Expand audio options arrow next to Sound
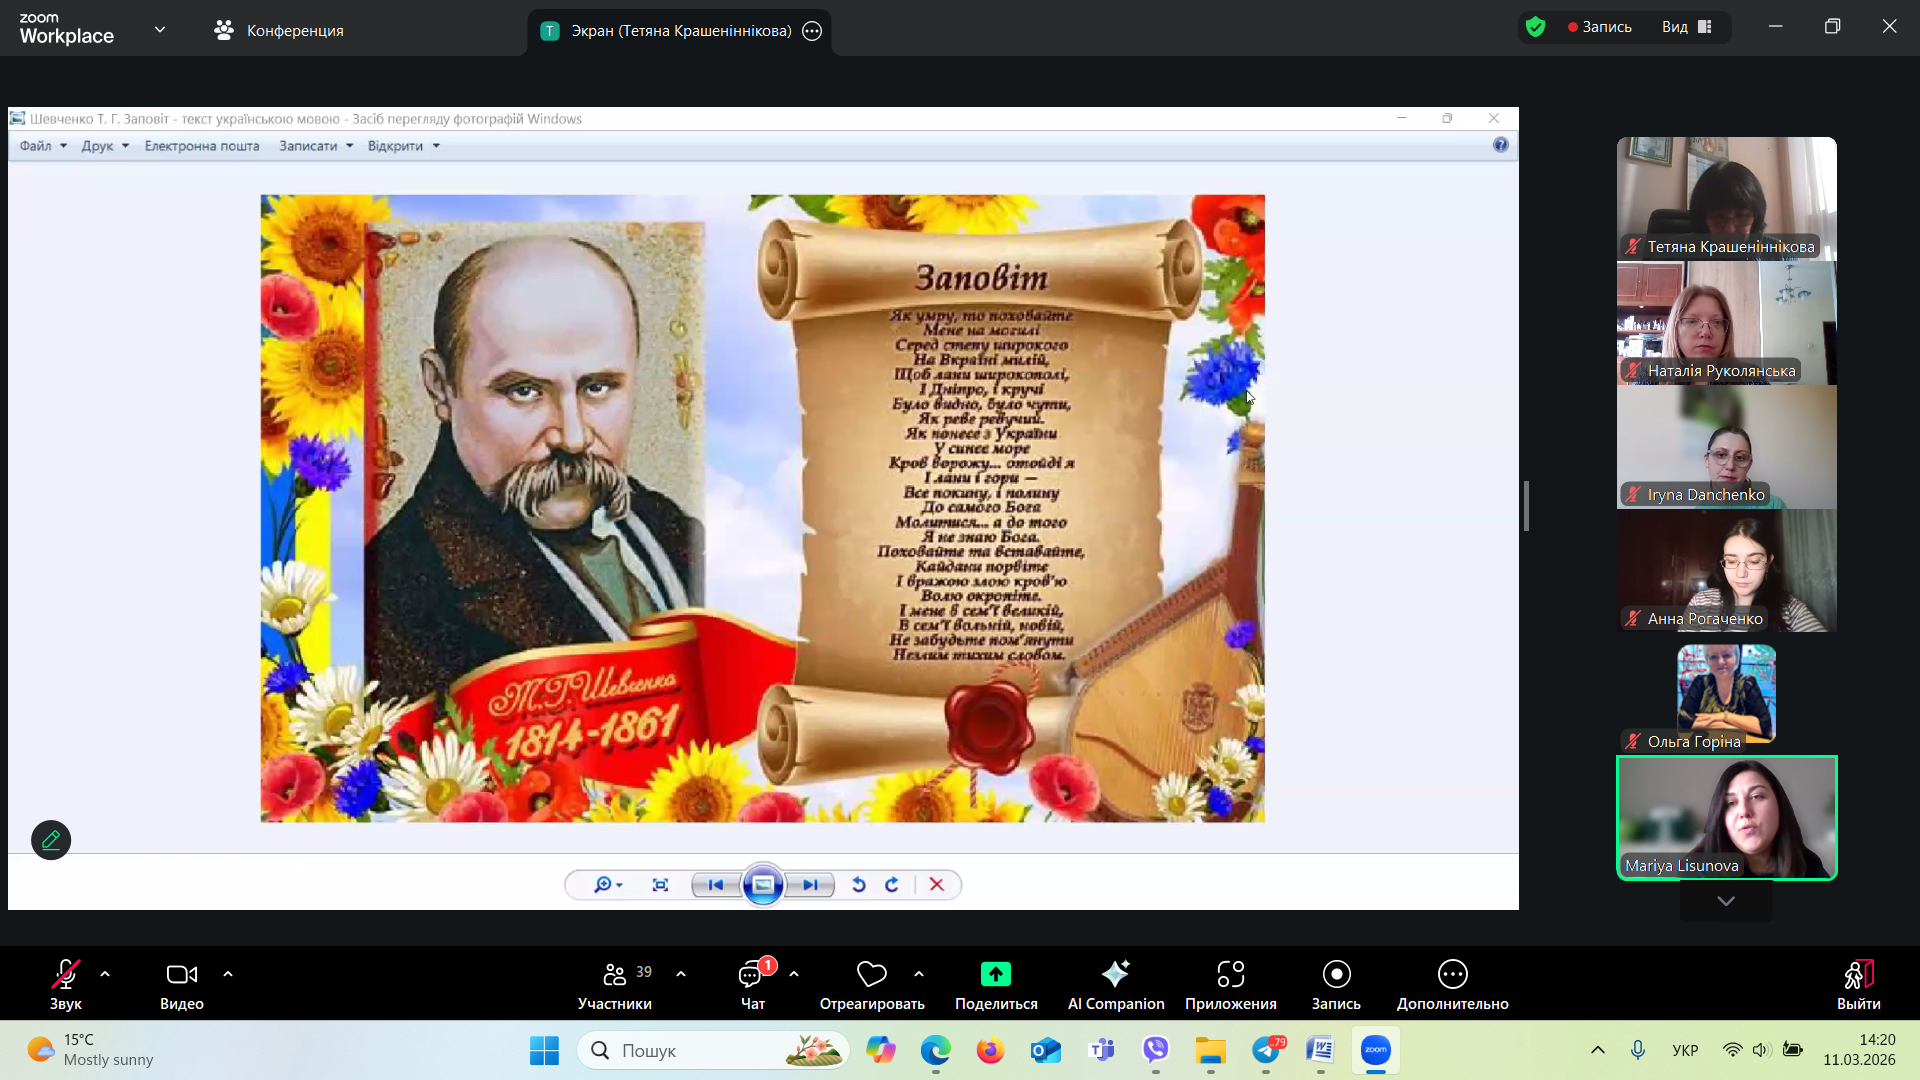The image size is (1920, 1080). pyautogui.click(x=105, y=974)
